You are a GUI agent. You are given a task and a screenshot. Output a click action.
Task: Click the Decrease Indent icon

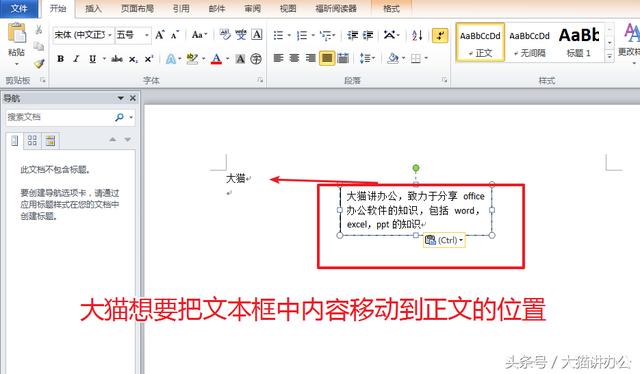[352, 35]
